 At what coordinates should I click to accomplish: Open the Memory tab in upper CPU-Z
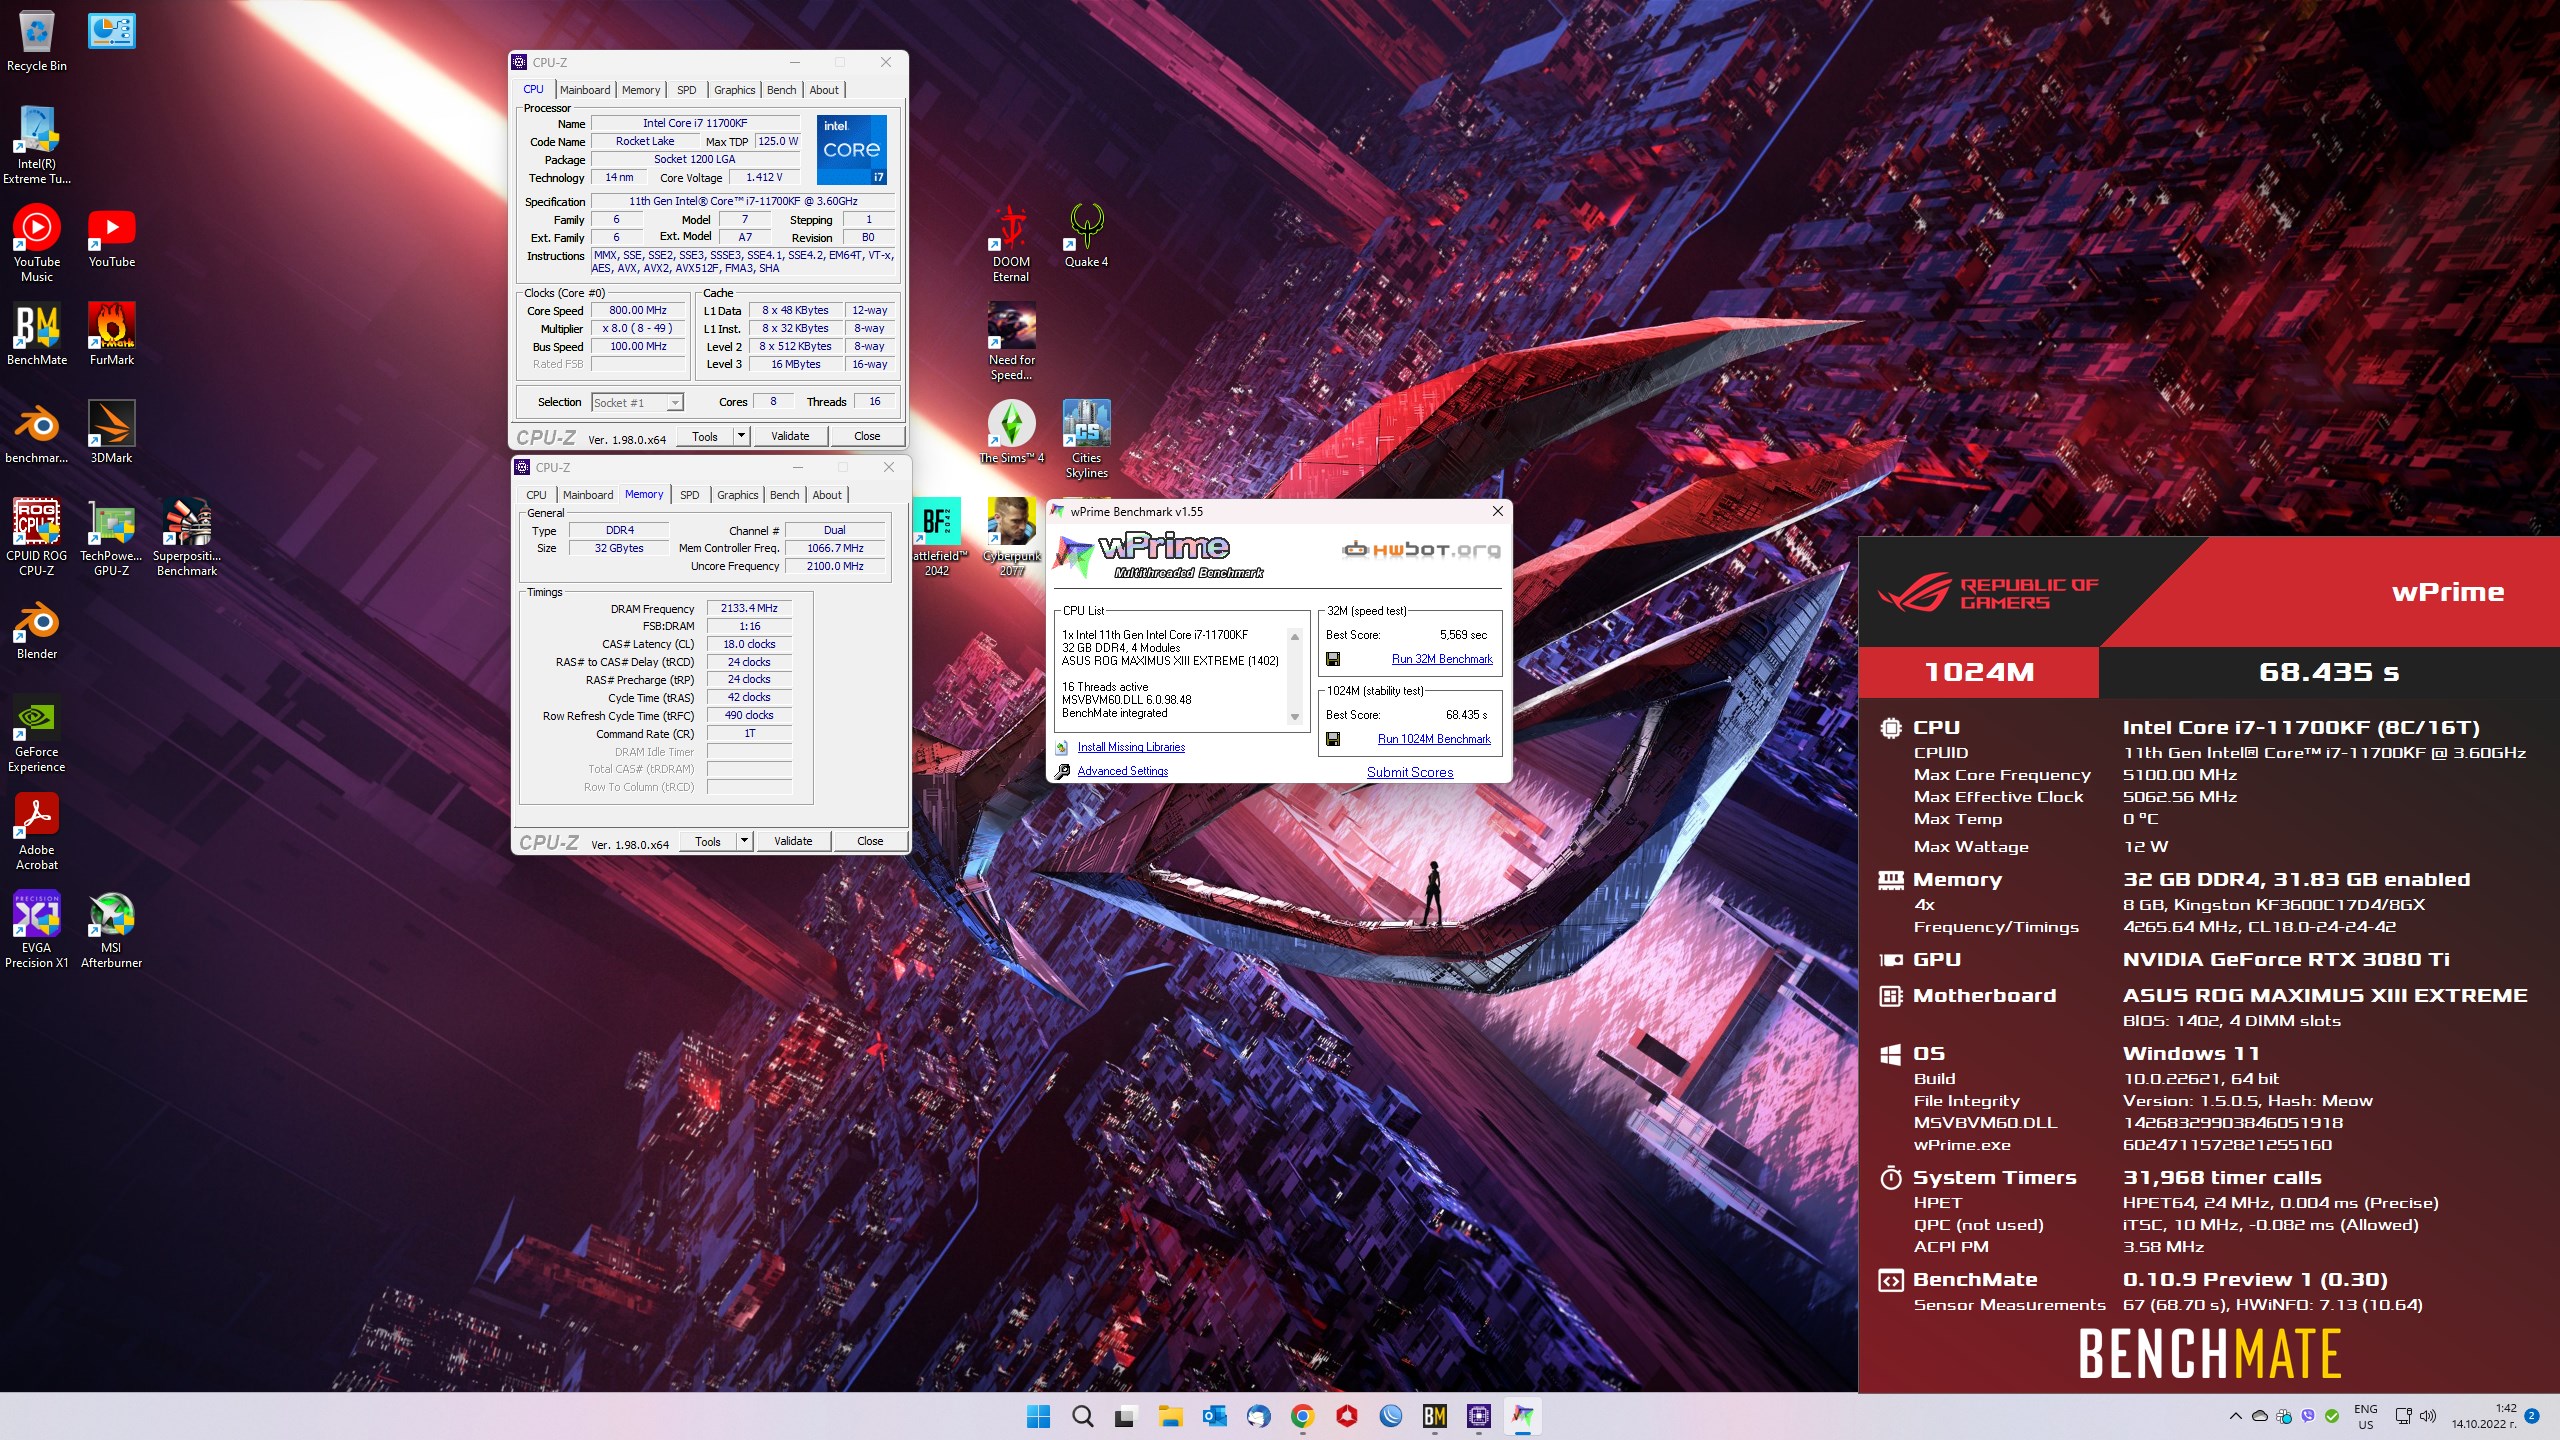point(641,90)
